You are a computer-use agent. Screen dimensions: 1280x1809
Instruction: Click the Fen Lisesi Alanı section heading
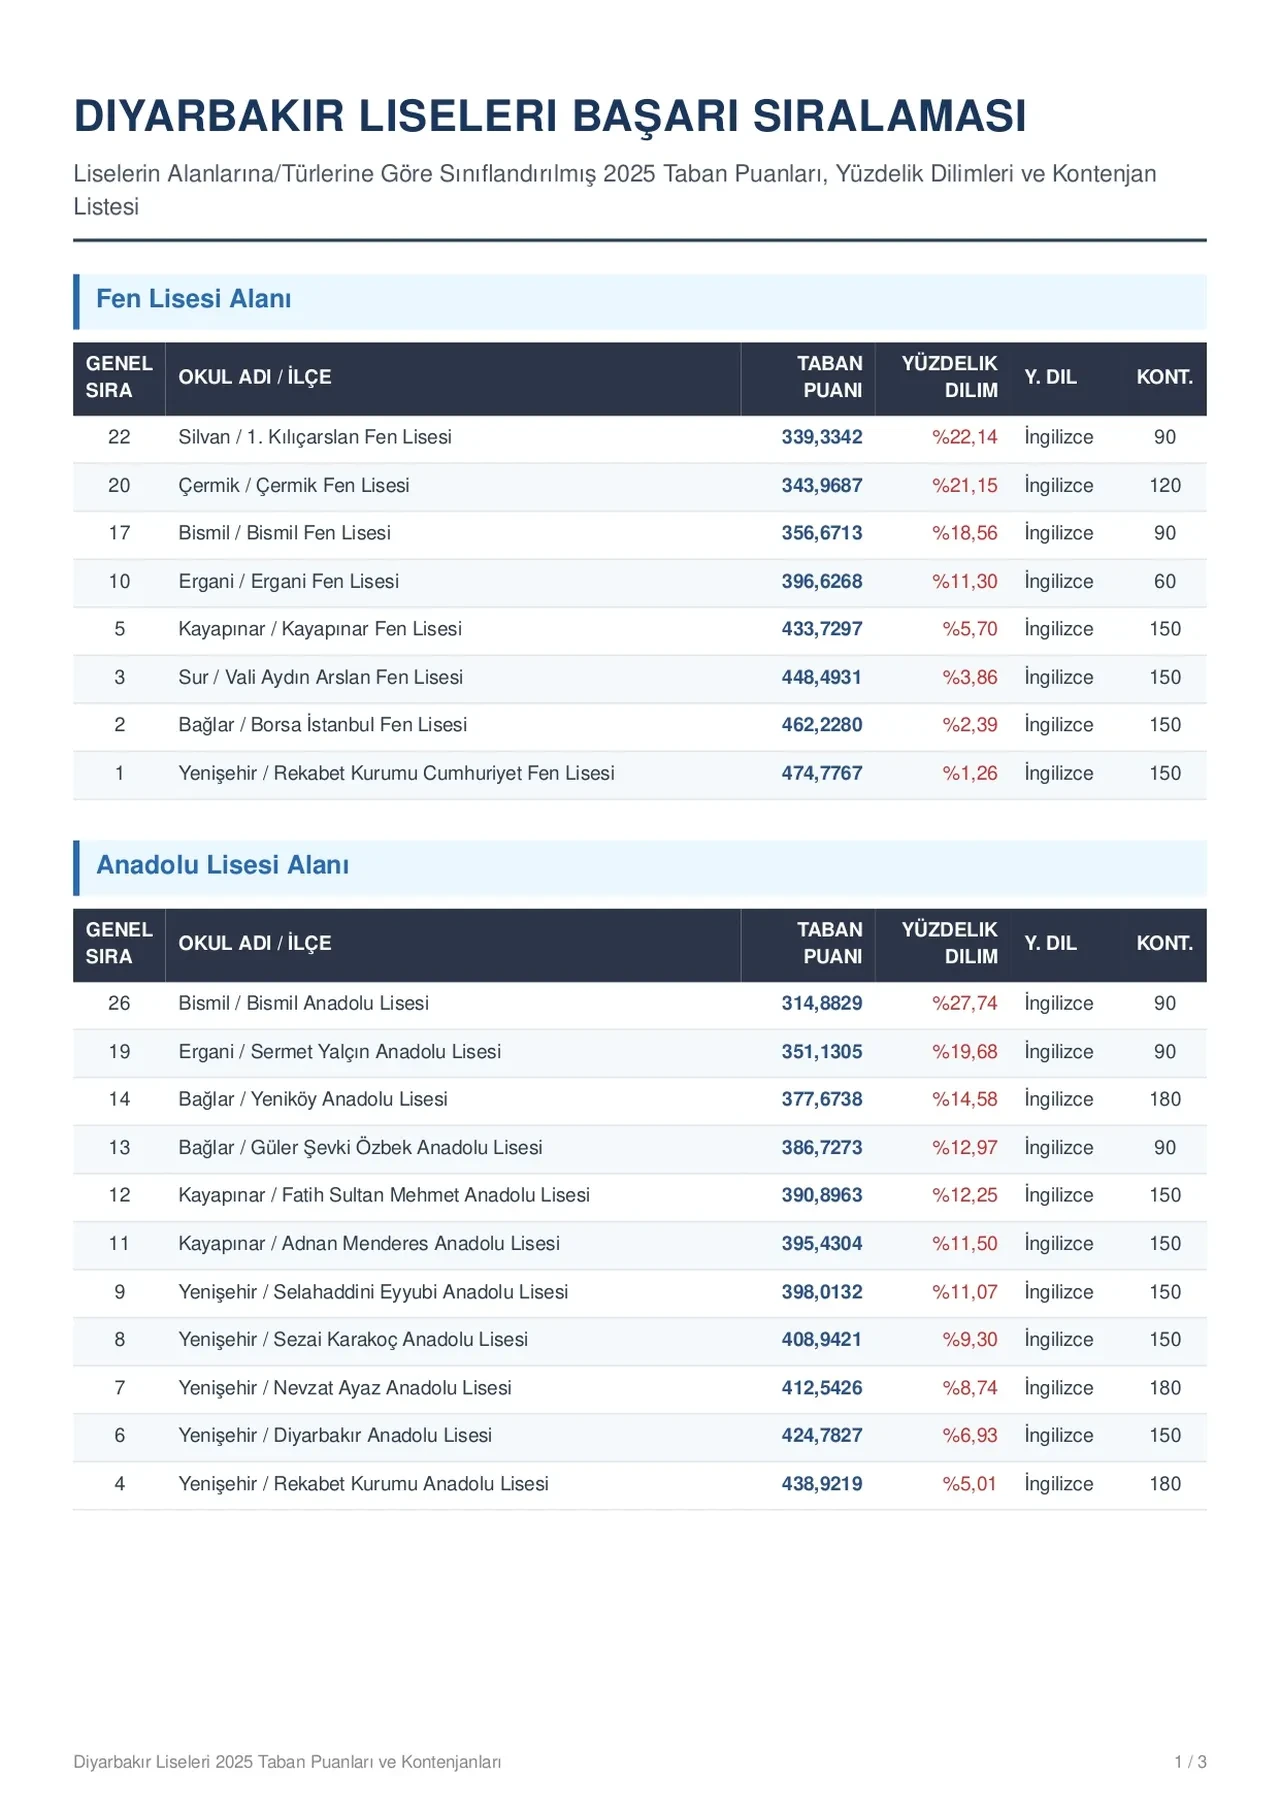tap(193, 299)
